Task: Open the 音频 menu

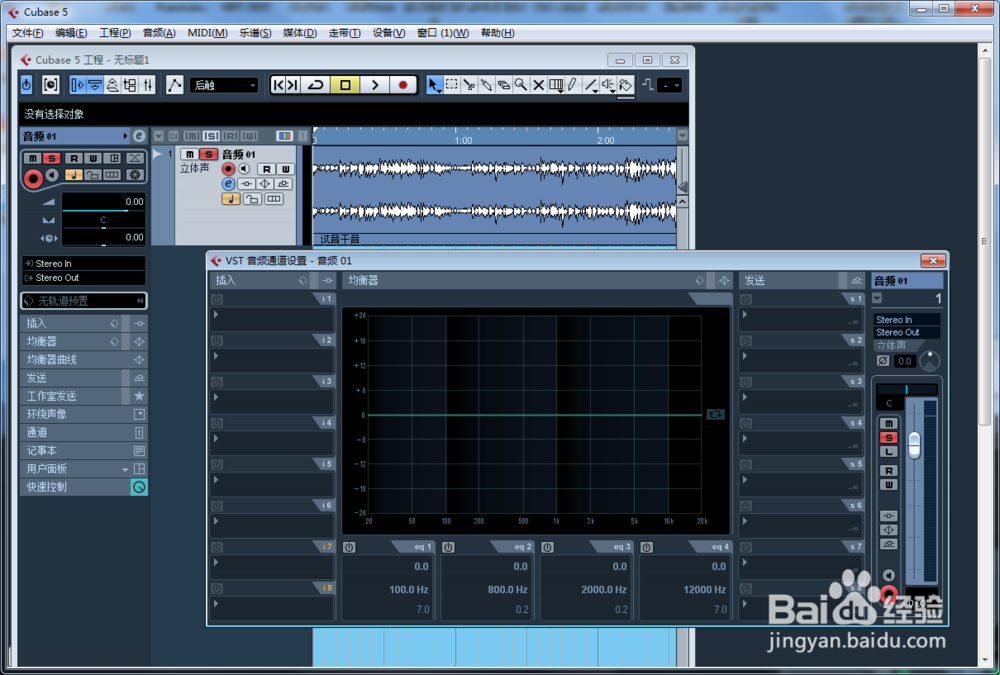Action: (x=159, y=33)
